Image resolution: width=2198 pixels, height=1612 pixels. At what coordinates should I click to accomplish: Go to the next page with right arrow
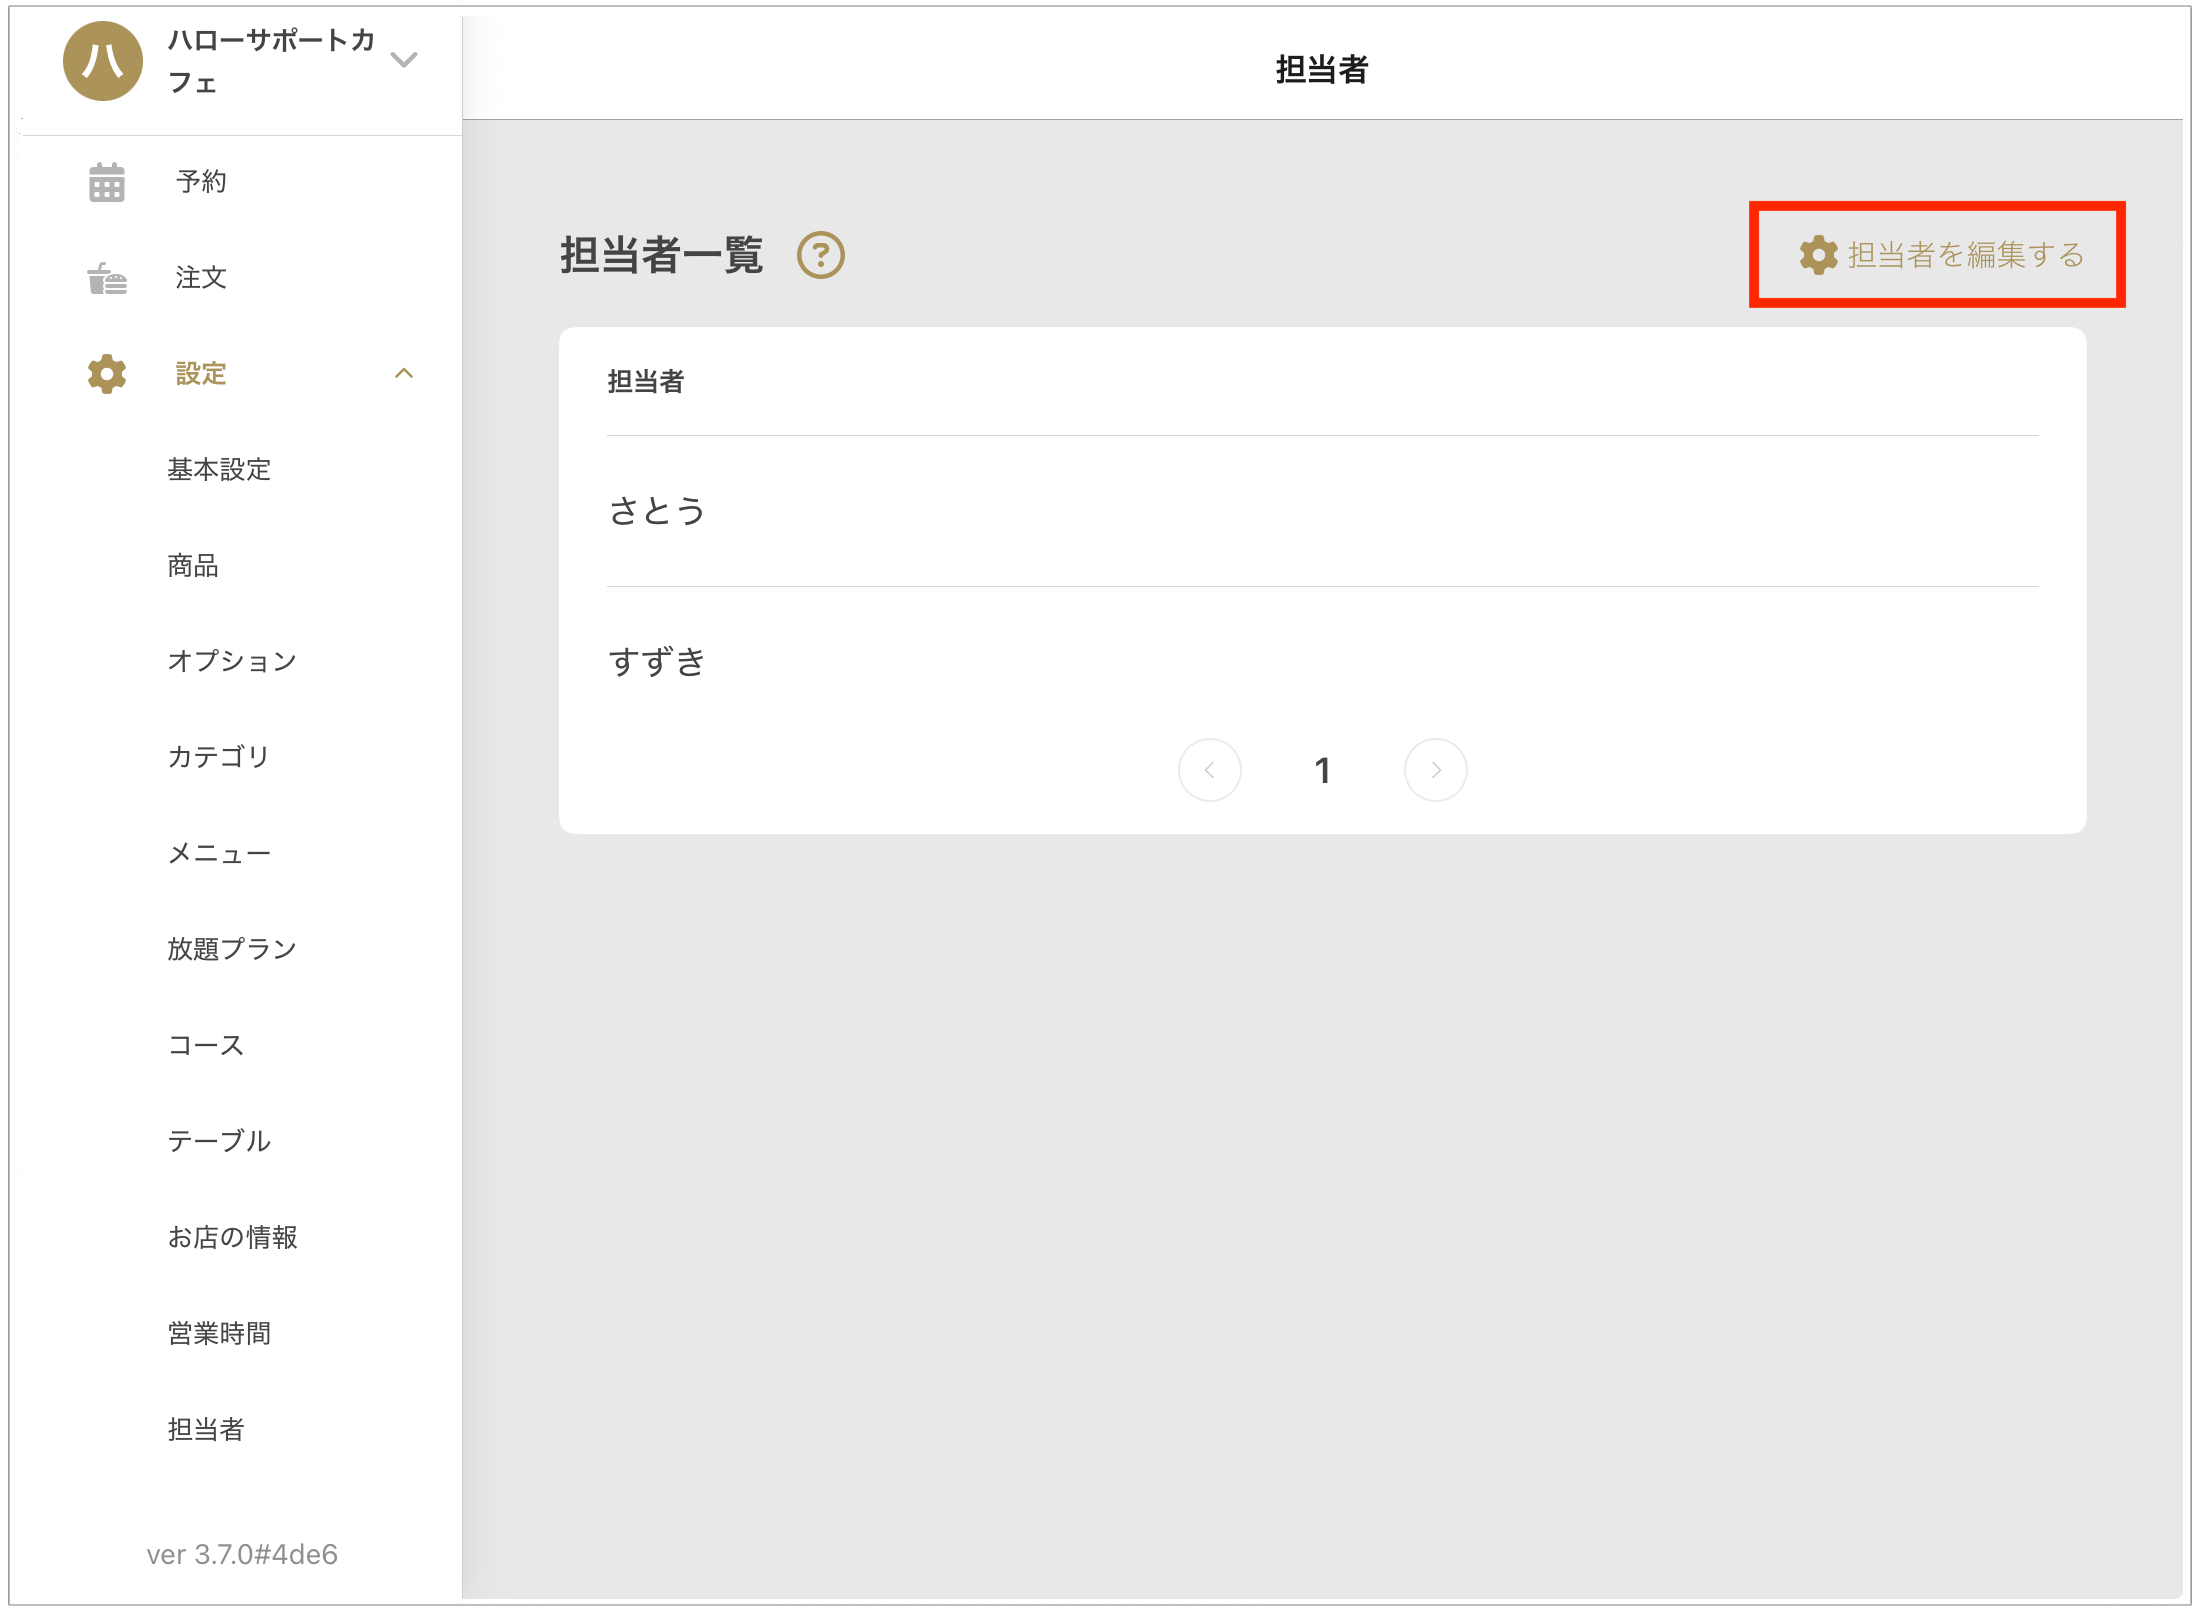pyautogui.click(x=1435, y=770)
